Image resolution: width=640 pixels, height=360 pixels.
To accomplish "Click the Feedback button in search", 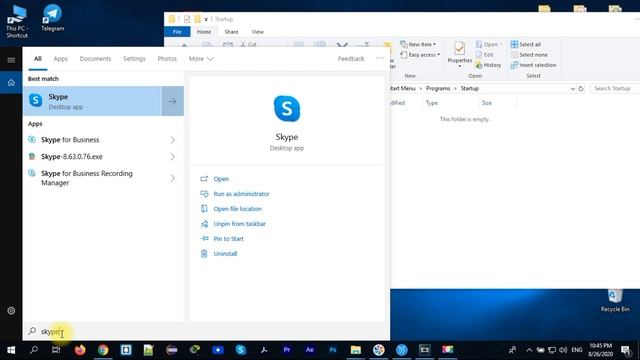I will (x=351, y=59).
